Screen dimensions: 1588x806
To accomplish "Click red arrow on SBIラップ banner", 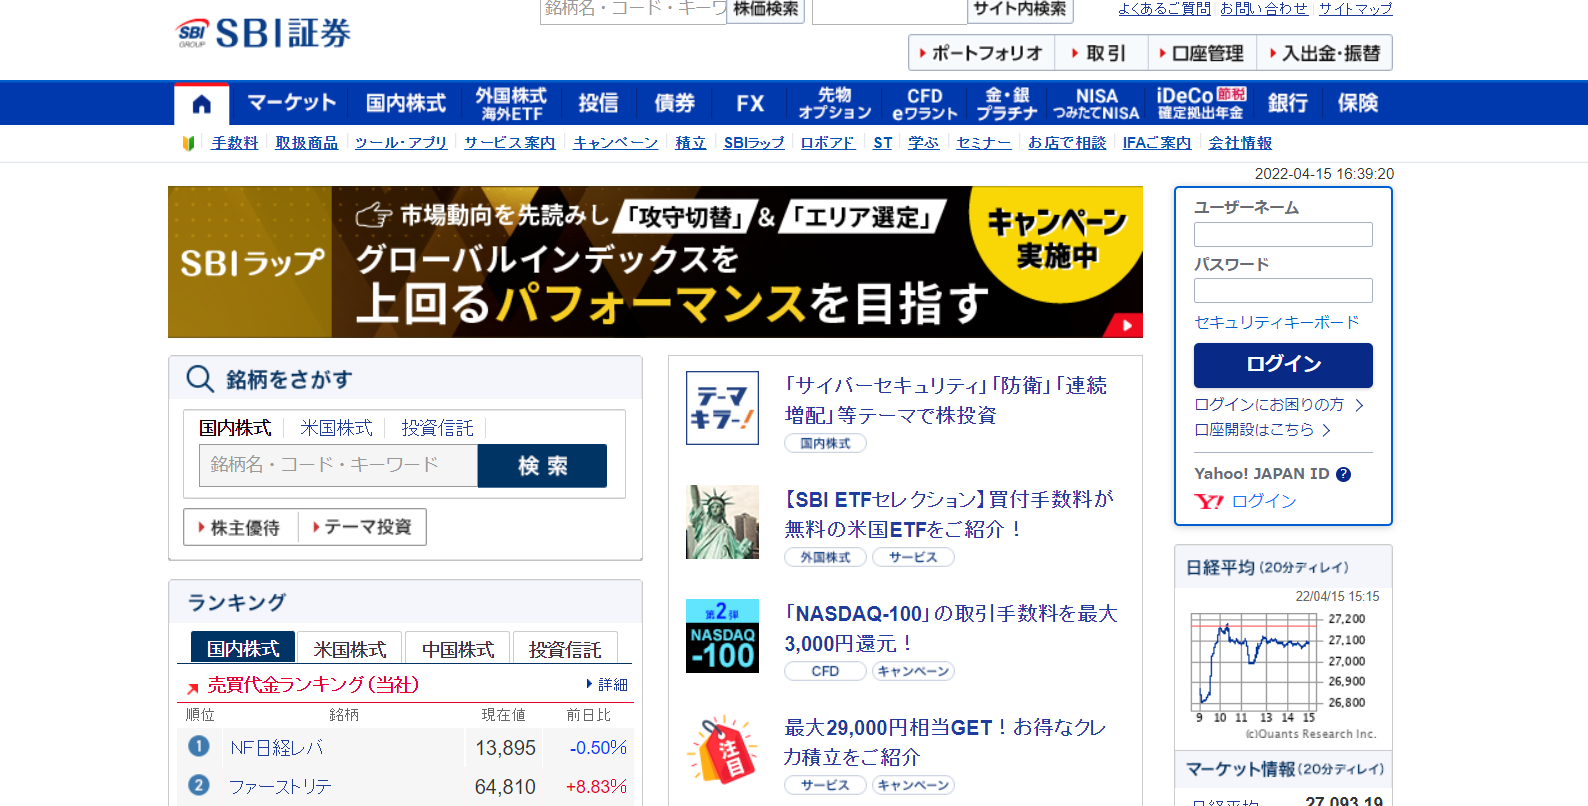I will pyautogui.click(x=1126, y=325).
